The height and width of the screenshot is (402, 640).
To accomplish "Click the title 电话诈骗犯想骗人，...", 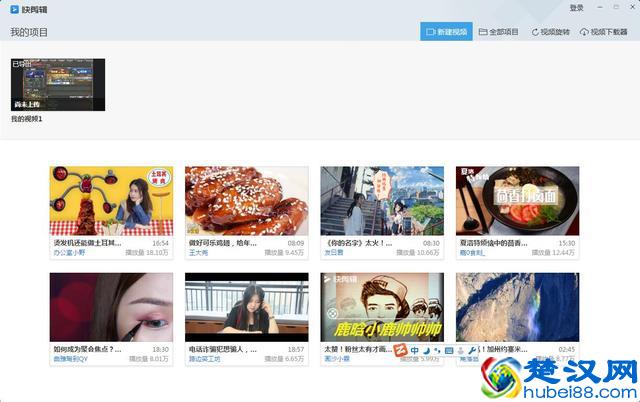I will [x=222, y=349].
